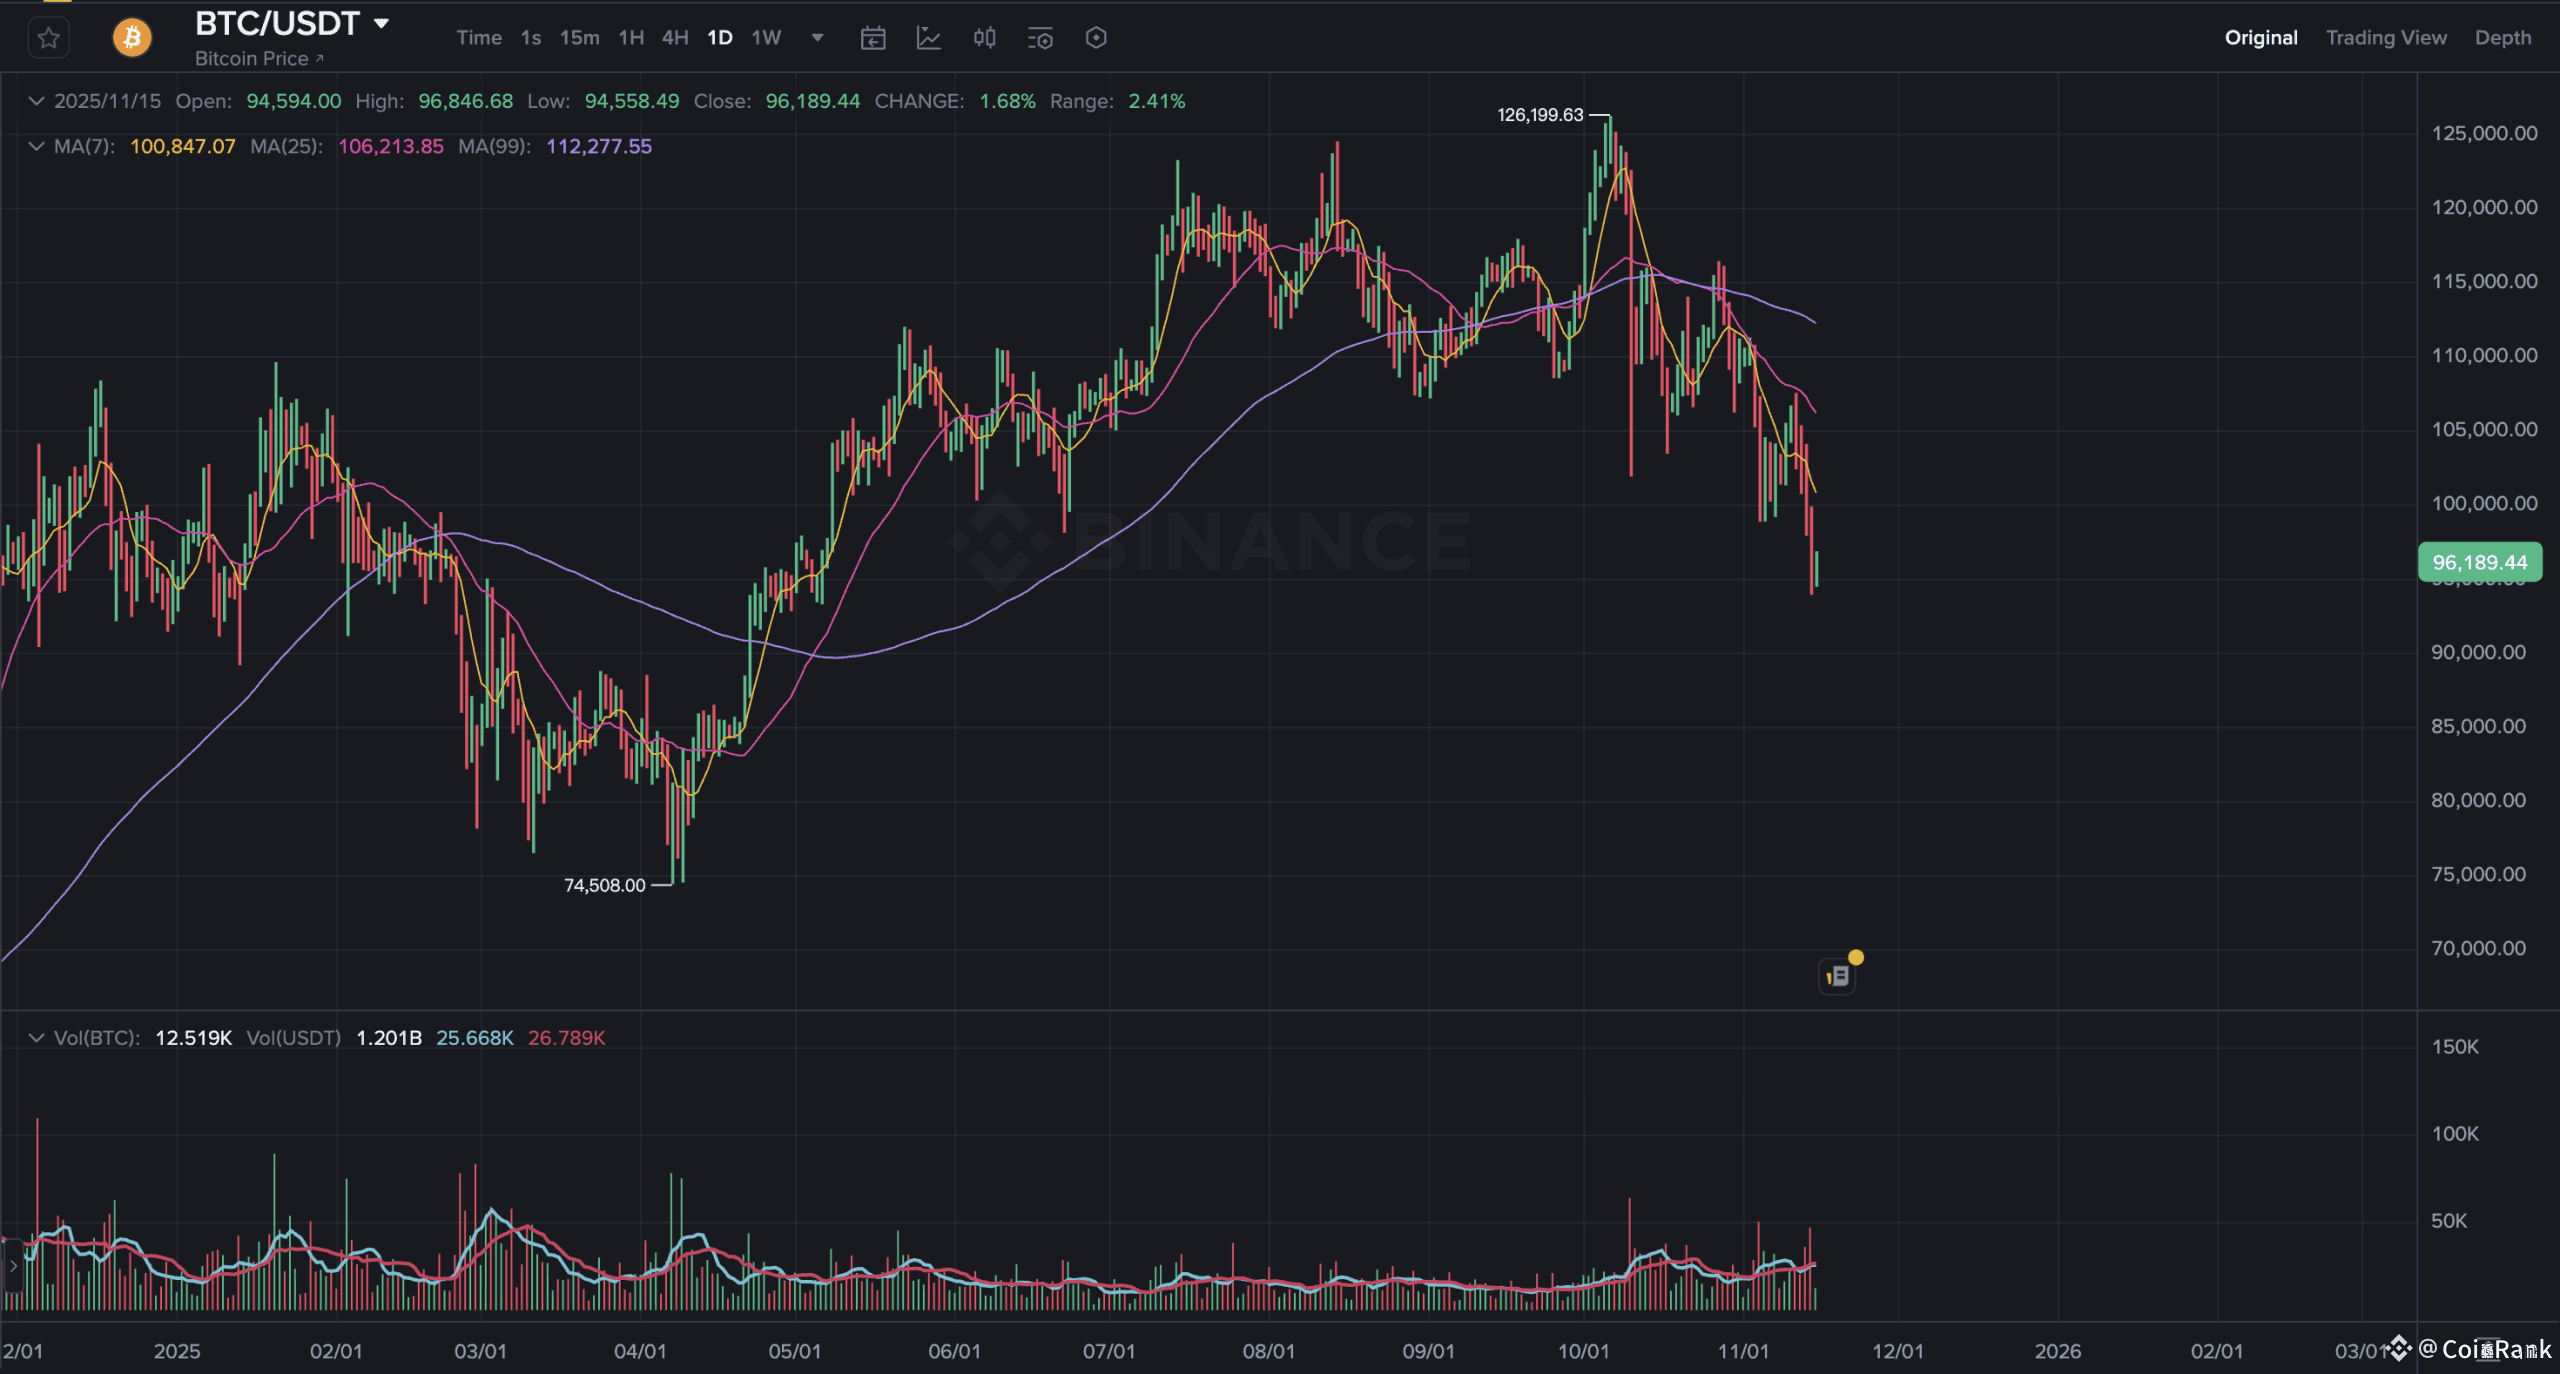This screenshot has width=2560, height=1374.
Task: Open the BTC/USDT pair dropdown arrow
Action: click(x=381, y=23)
